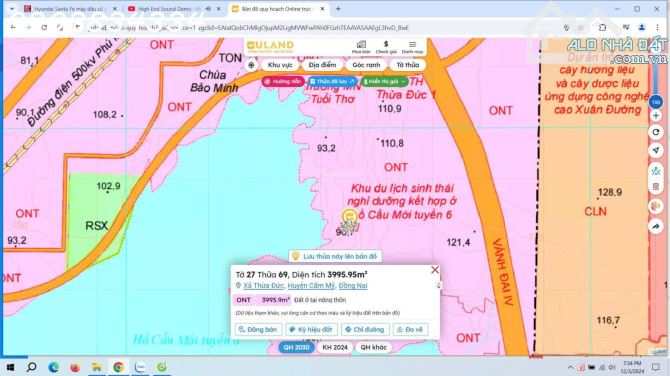Click the browser forward arrow
Screen dimensions: 670x376
(28, 27)
